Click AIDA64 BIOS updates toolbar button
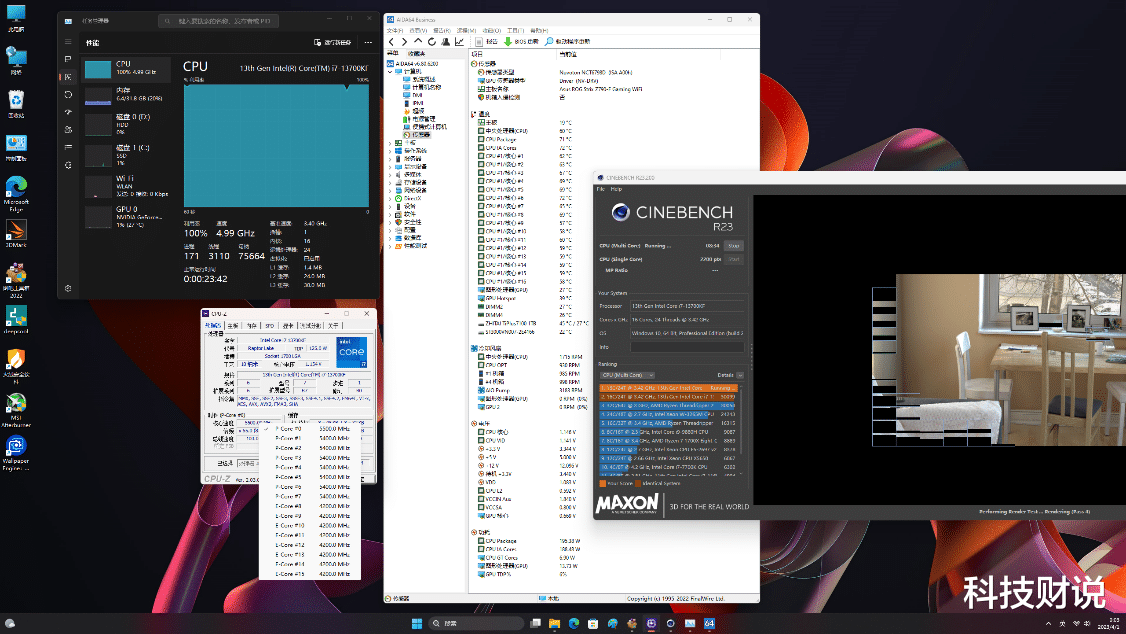The height and width of the screenshot is (634, 1126). (x=521, y=42)
